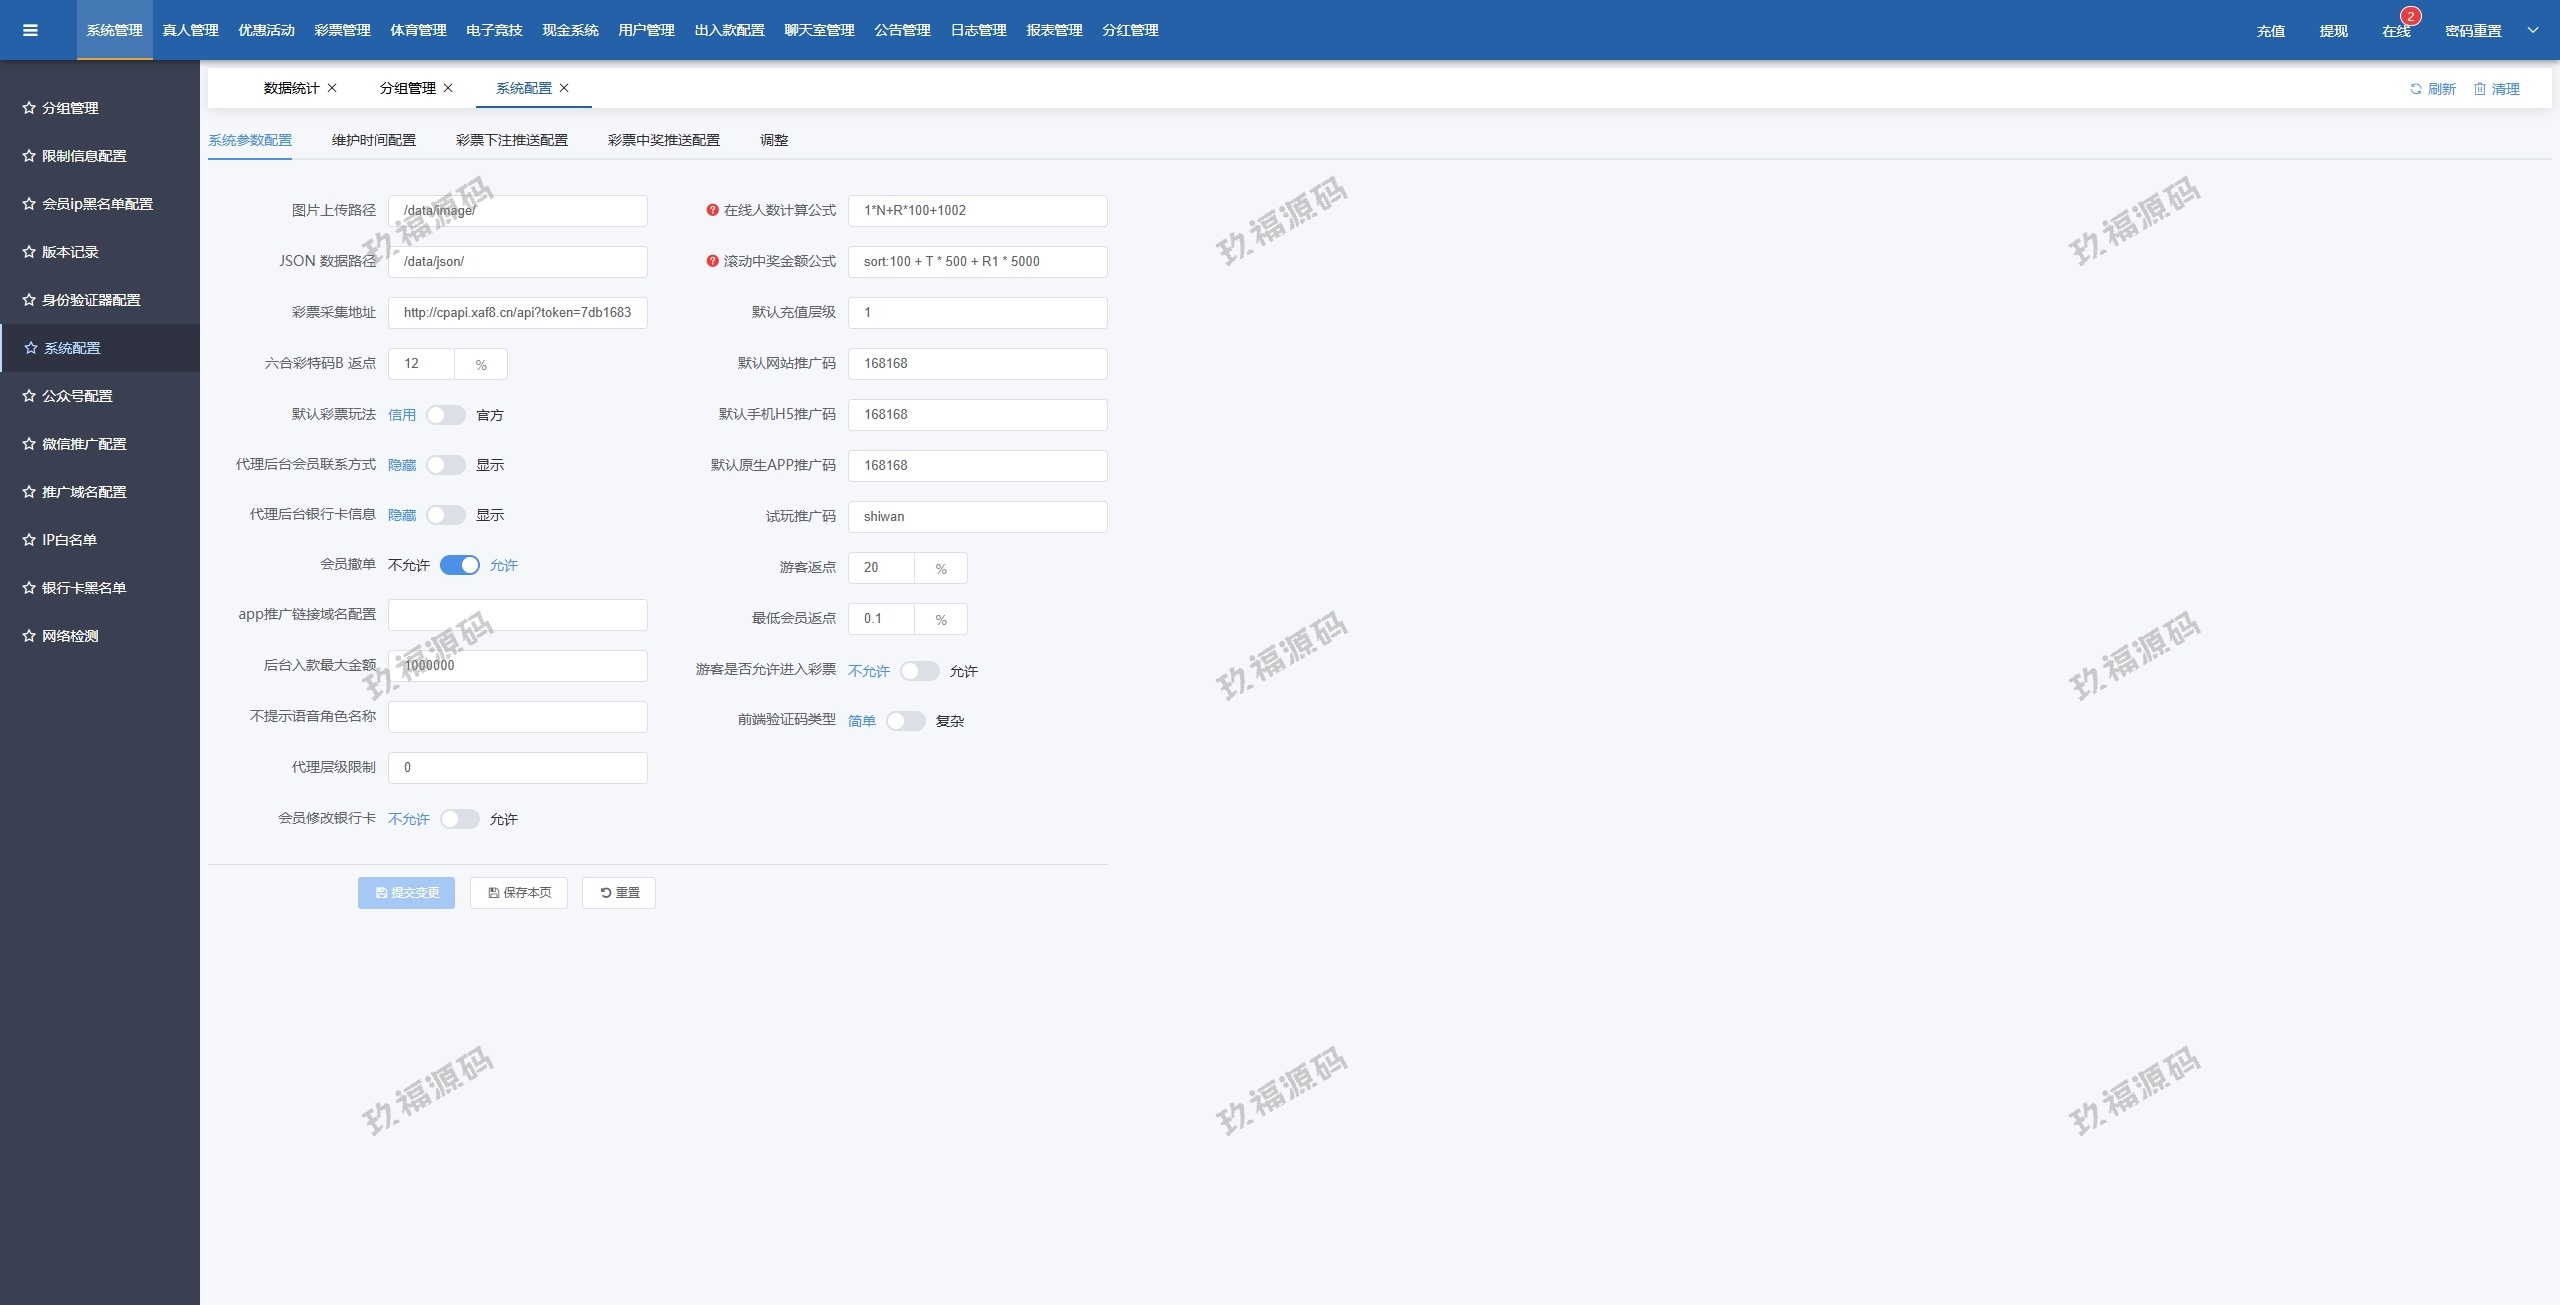Click the red help icon beside 在线人数计算公式

tap(712, 210)
